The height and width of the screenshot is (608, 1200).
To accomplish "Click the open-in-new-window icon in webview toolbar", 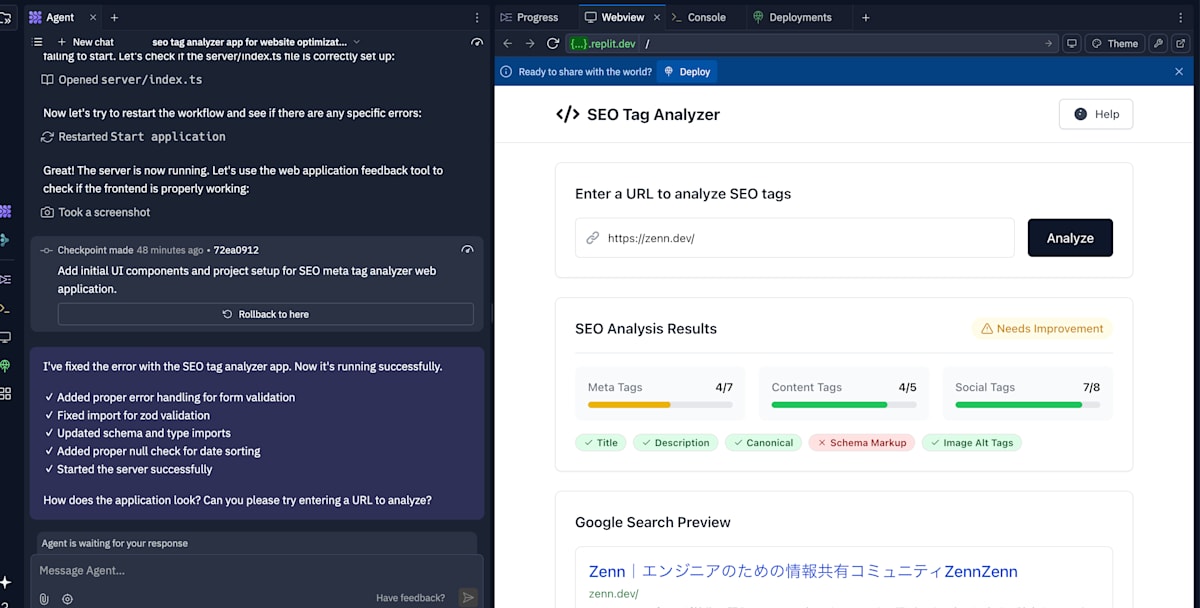I will click(x=1183, y=43).
